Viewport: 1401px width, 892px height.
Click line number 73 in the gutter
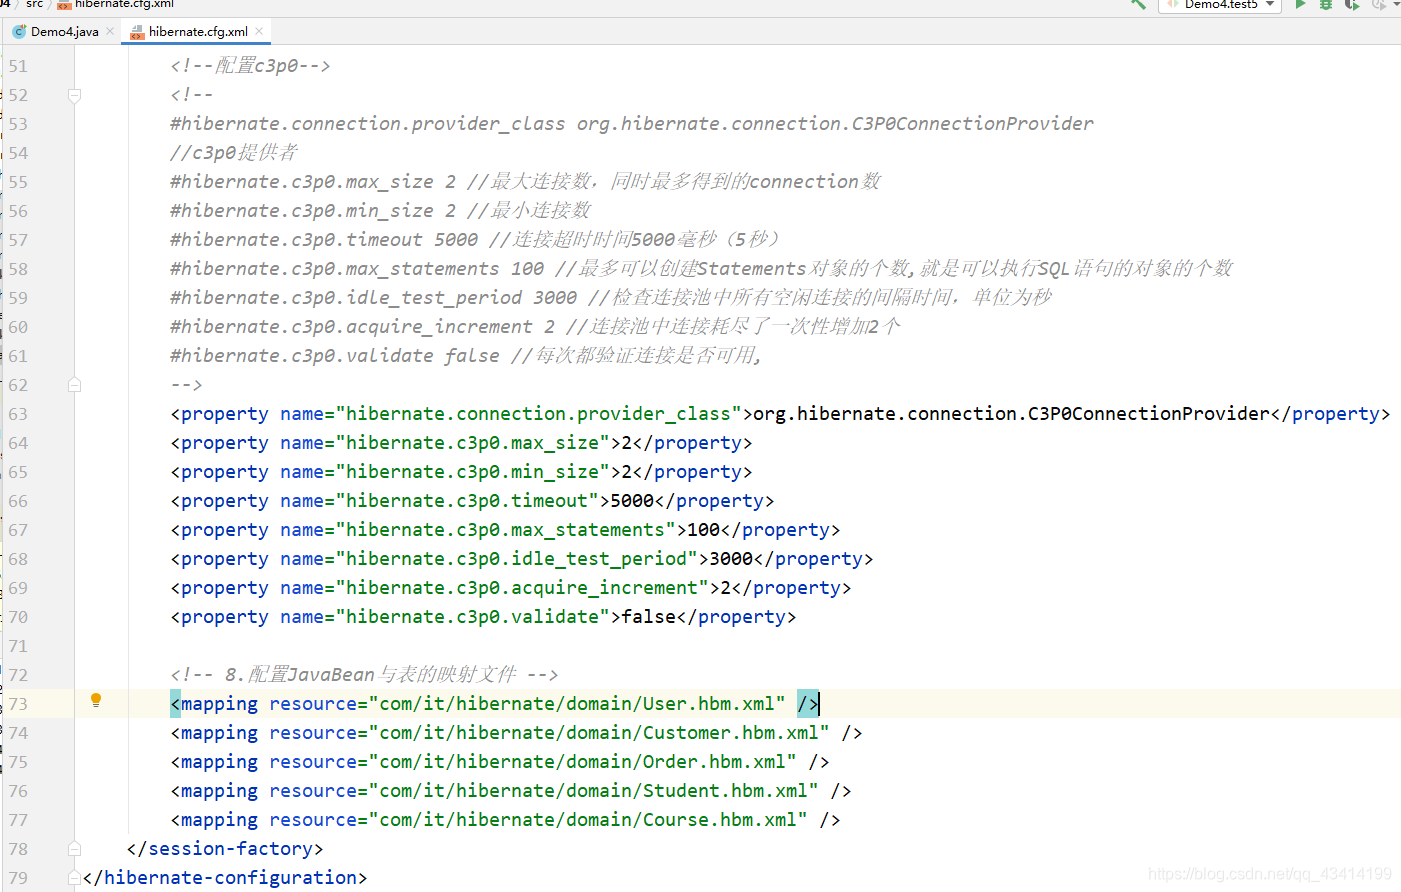tap(18, 704)
